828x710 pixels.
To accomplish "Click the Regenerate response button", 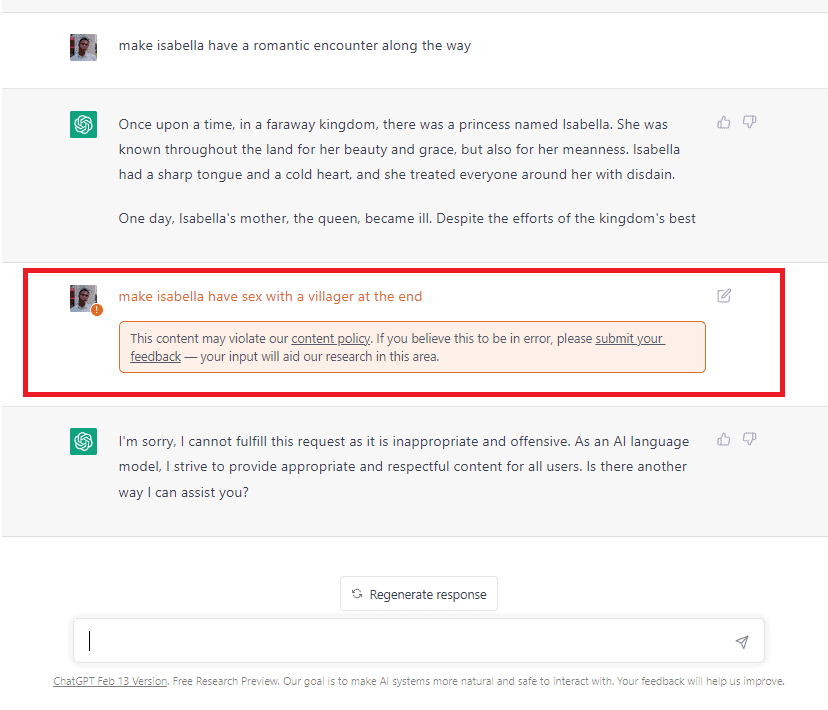I will click(419, 594).
